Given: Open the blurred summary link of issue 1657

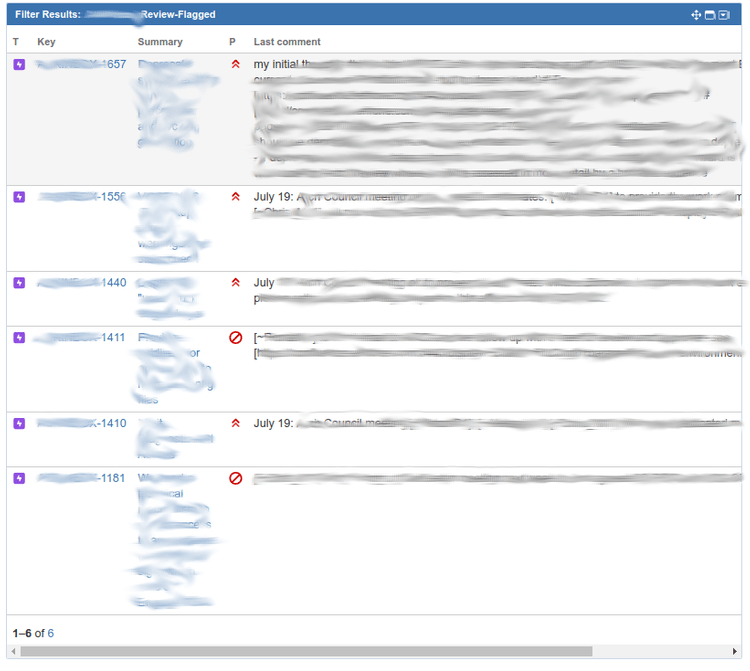Looking at the screenshot, I should [x=176, y=103].
